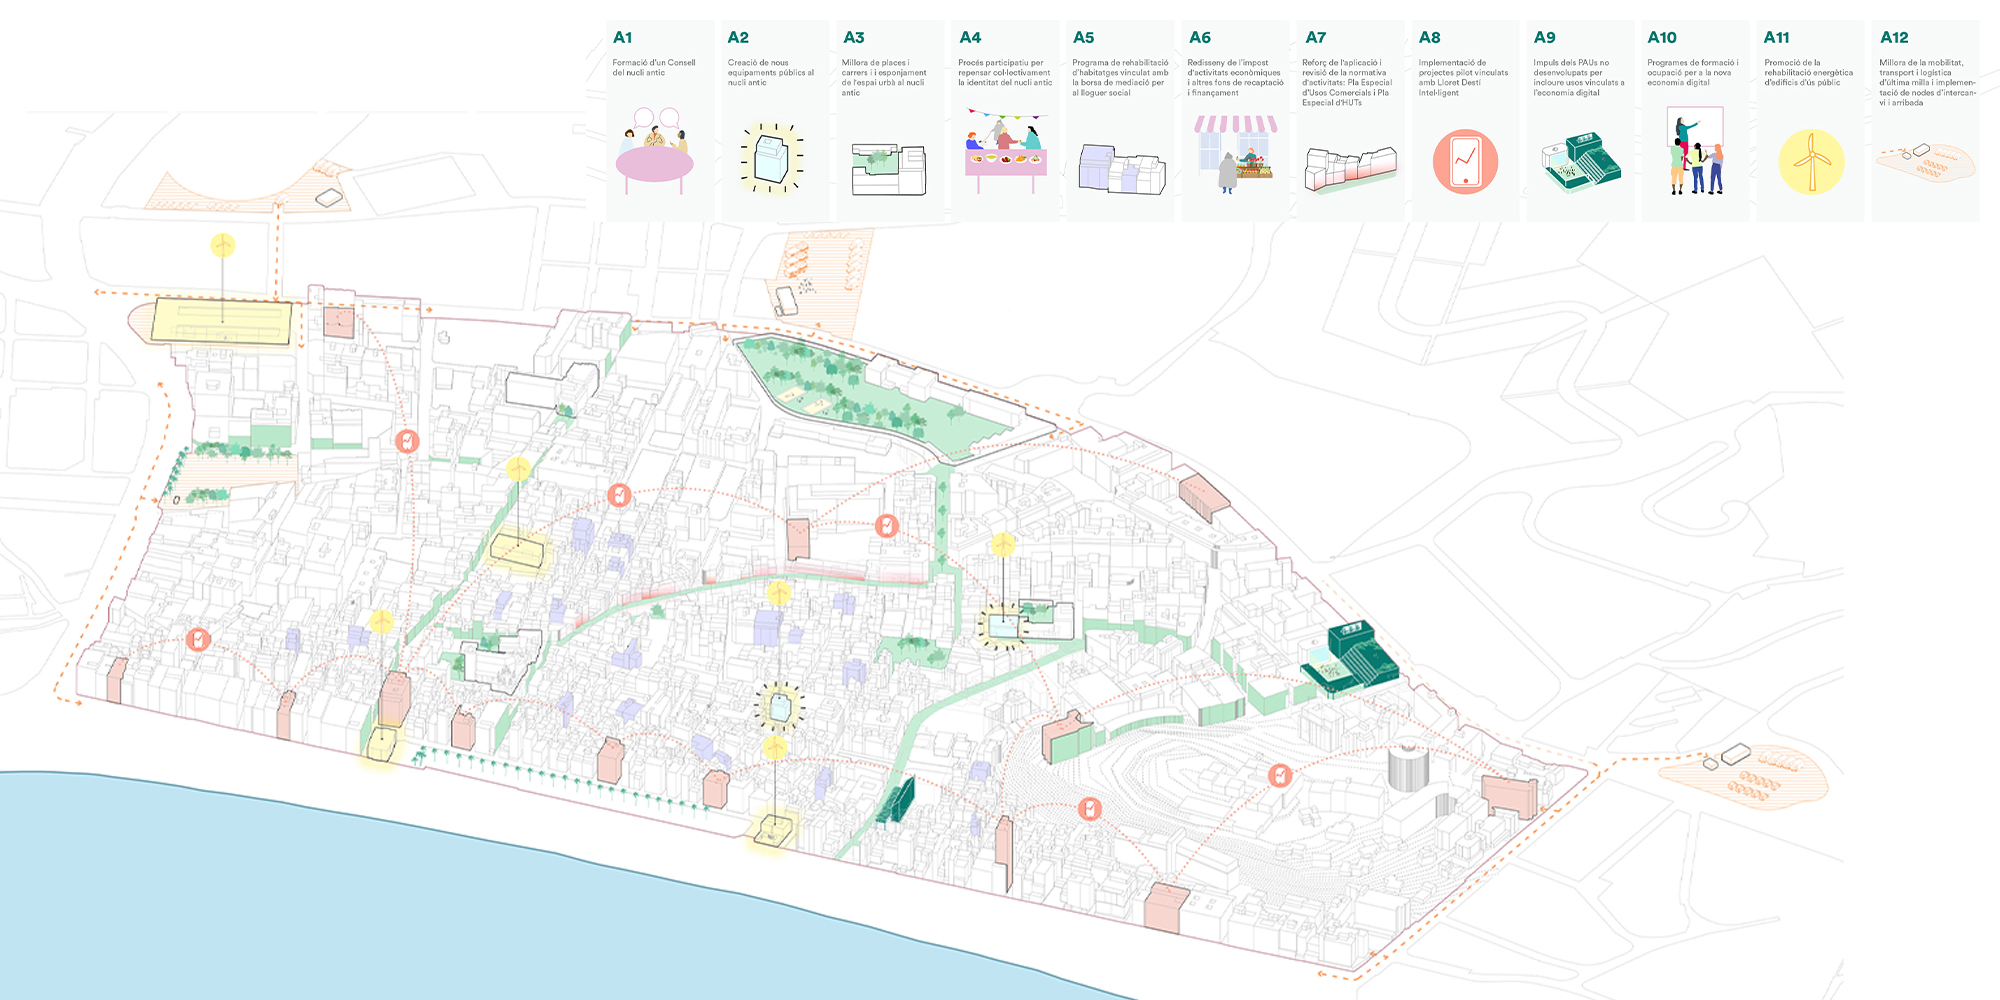Click the A1 council round table illustration
The image size is (2000, 1000).
tap(655, 153)
